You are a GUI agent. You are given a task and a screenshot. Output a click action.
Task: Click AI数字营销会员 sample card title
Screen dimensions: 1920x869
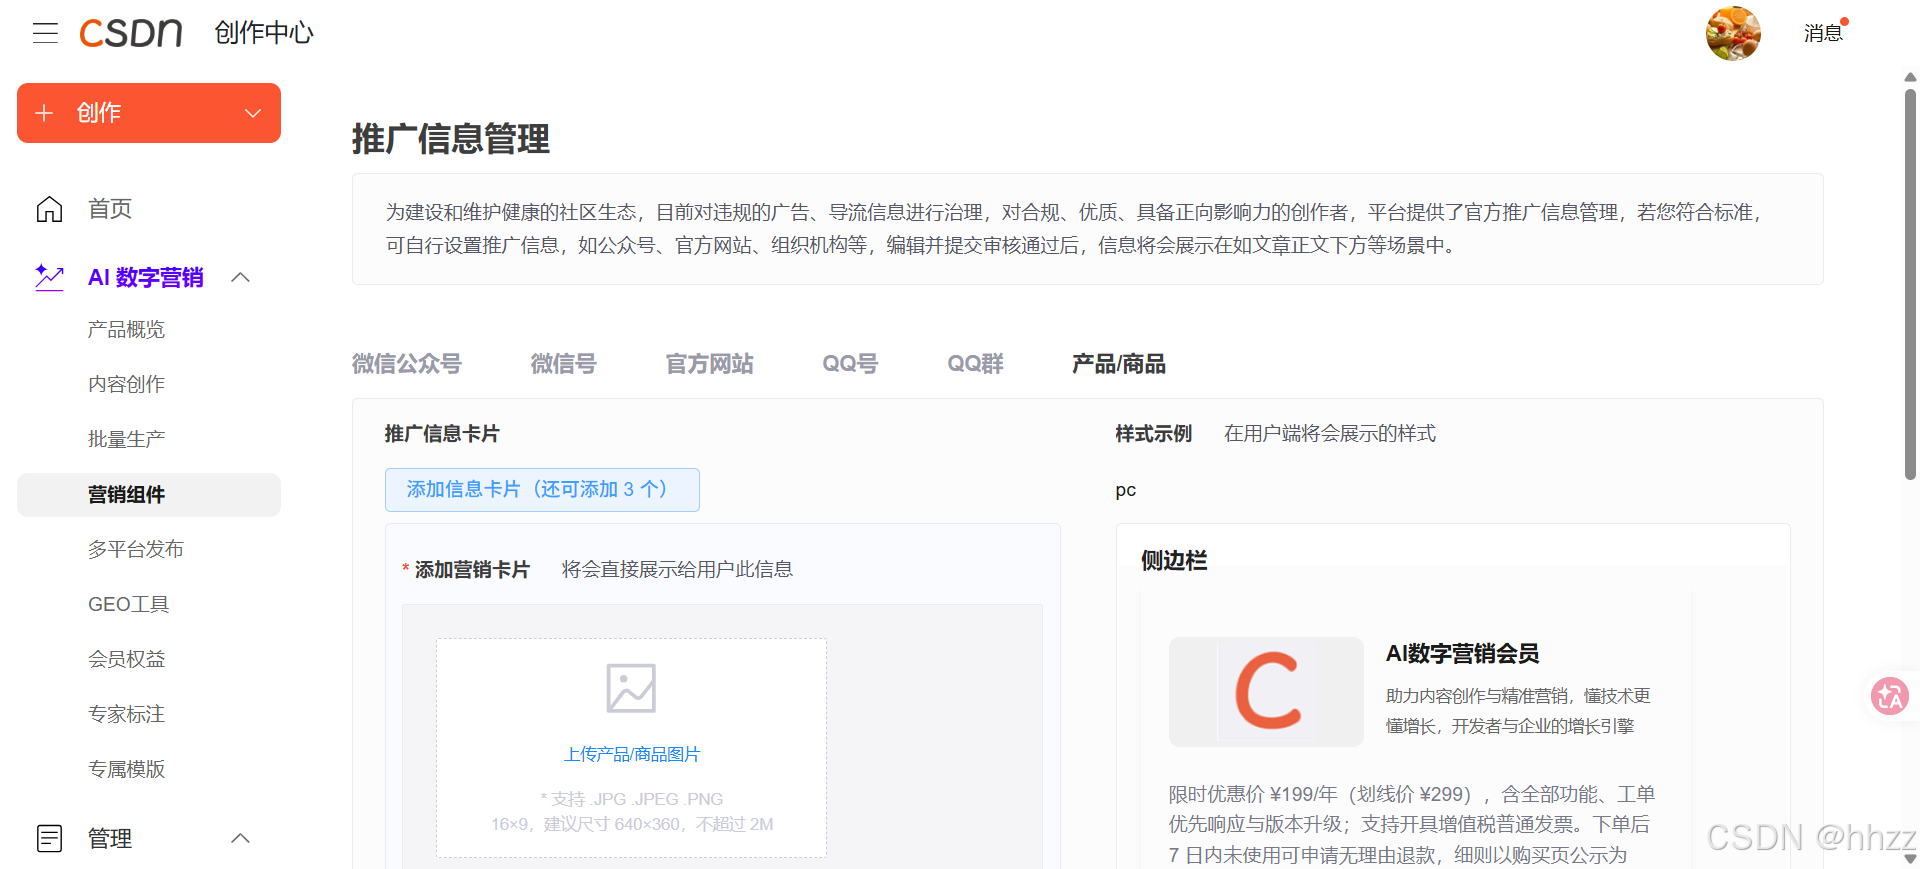tap(1462, 654)
